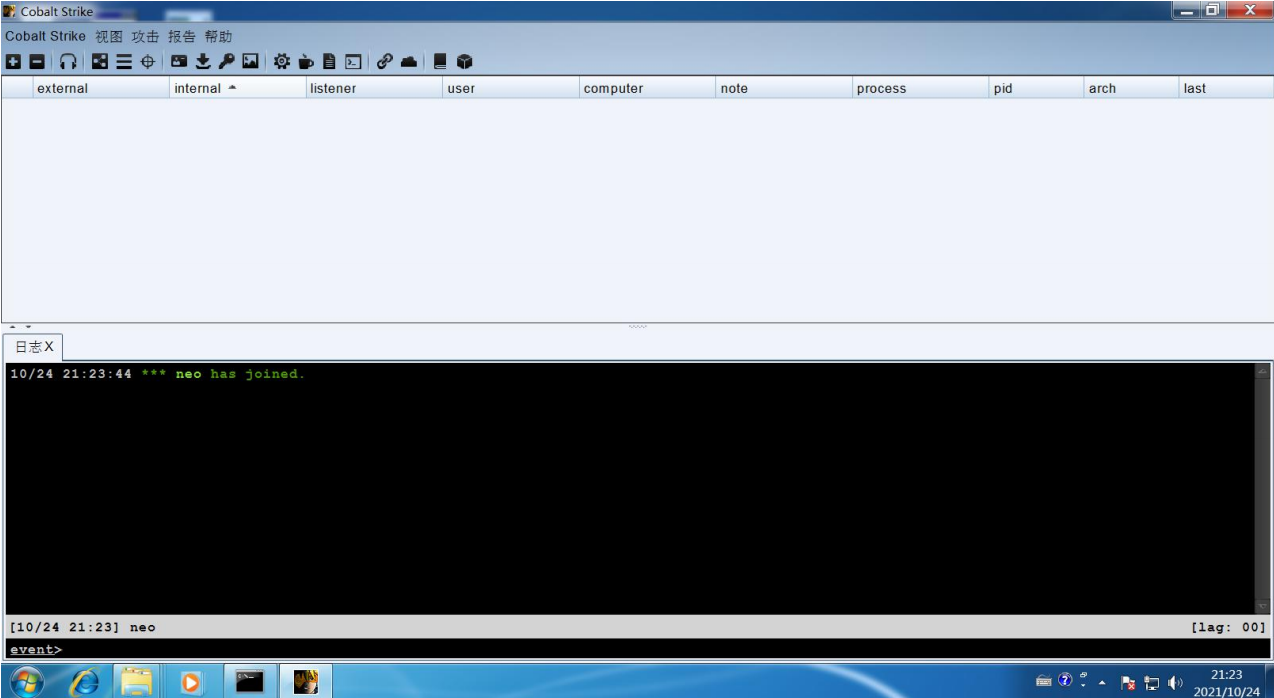The height and width of the screenshot is (698, 1274).
Task: Open the 帮助 menu
Action: click(218, 36)
